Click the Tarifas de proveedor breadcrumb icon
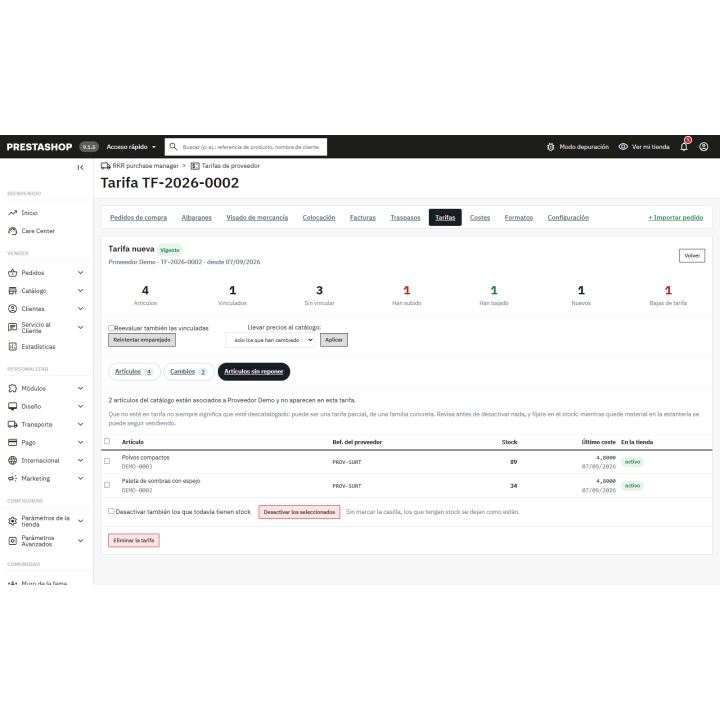This screenshot has width=720, height=720. pos(195,166)
